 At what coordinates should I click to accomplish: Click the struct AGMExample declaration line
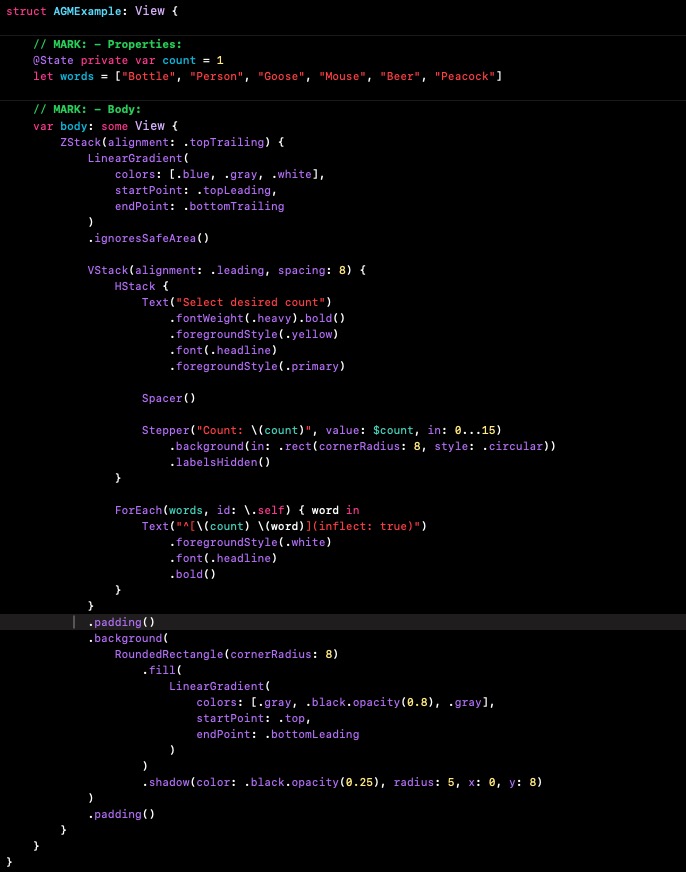pyautogui.click(x=92, y=11)
